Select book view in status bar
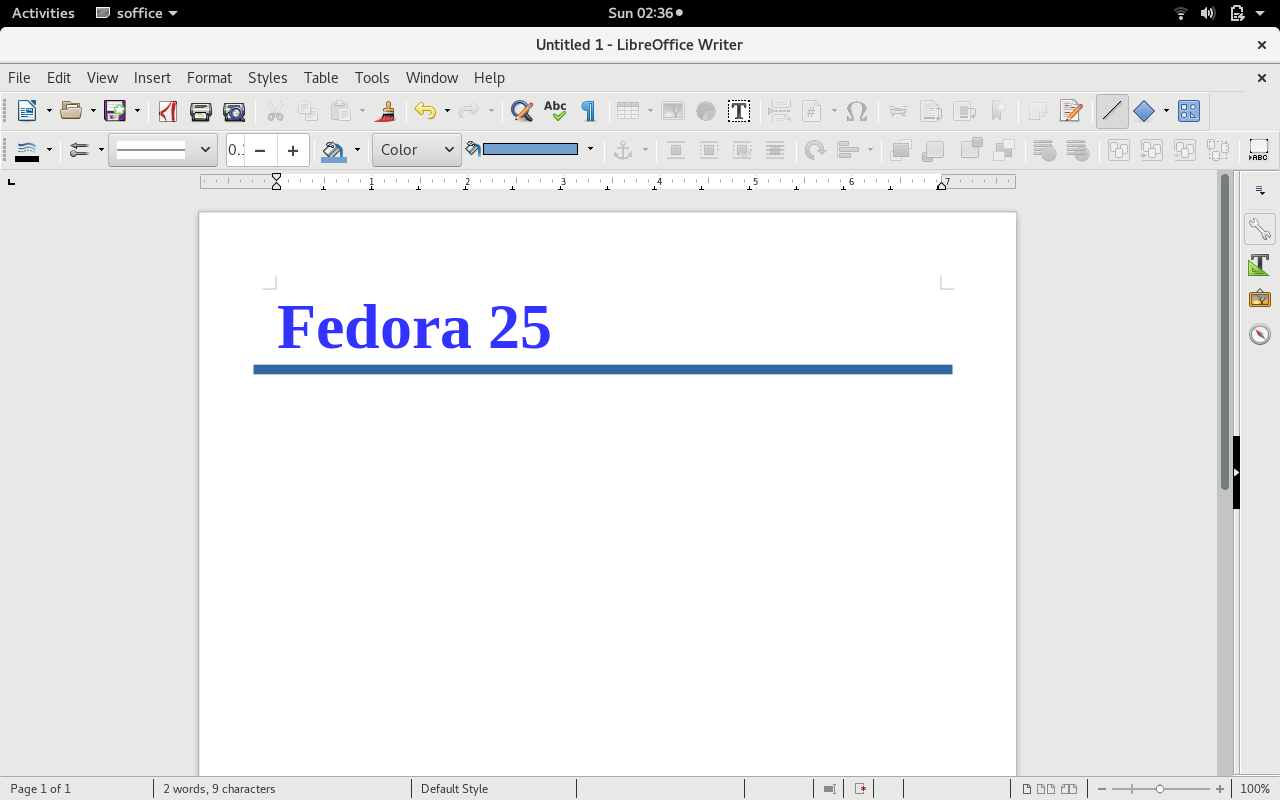Image resolution: width=1280 pixels, height=800 pixels. [x=1069, y=789]
